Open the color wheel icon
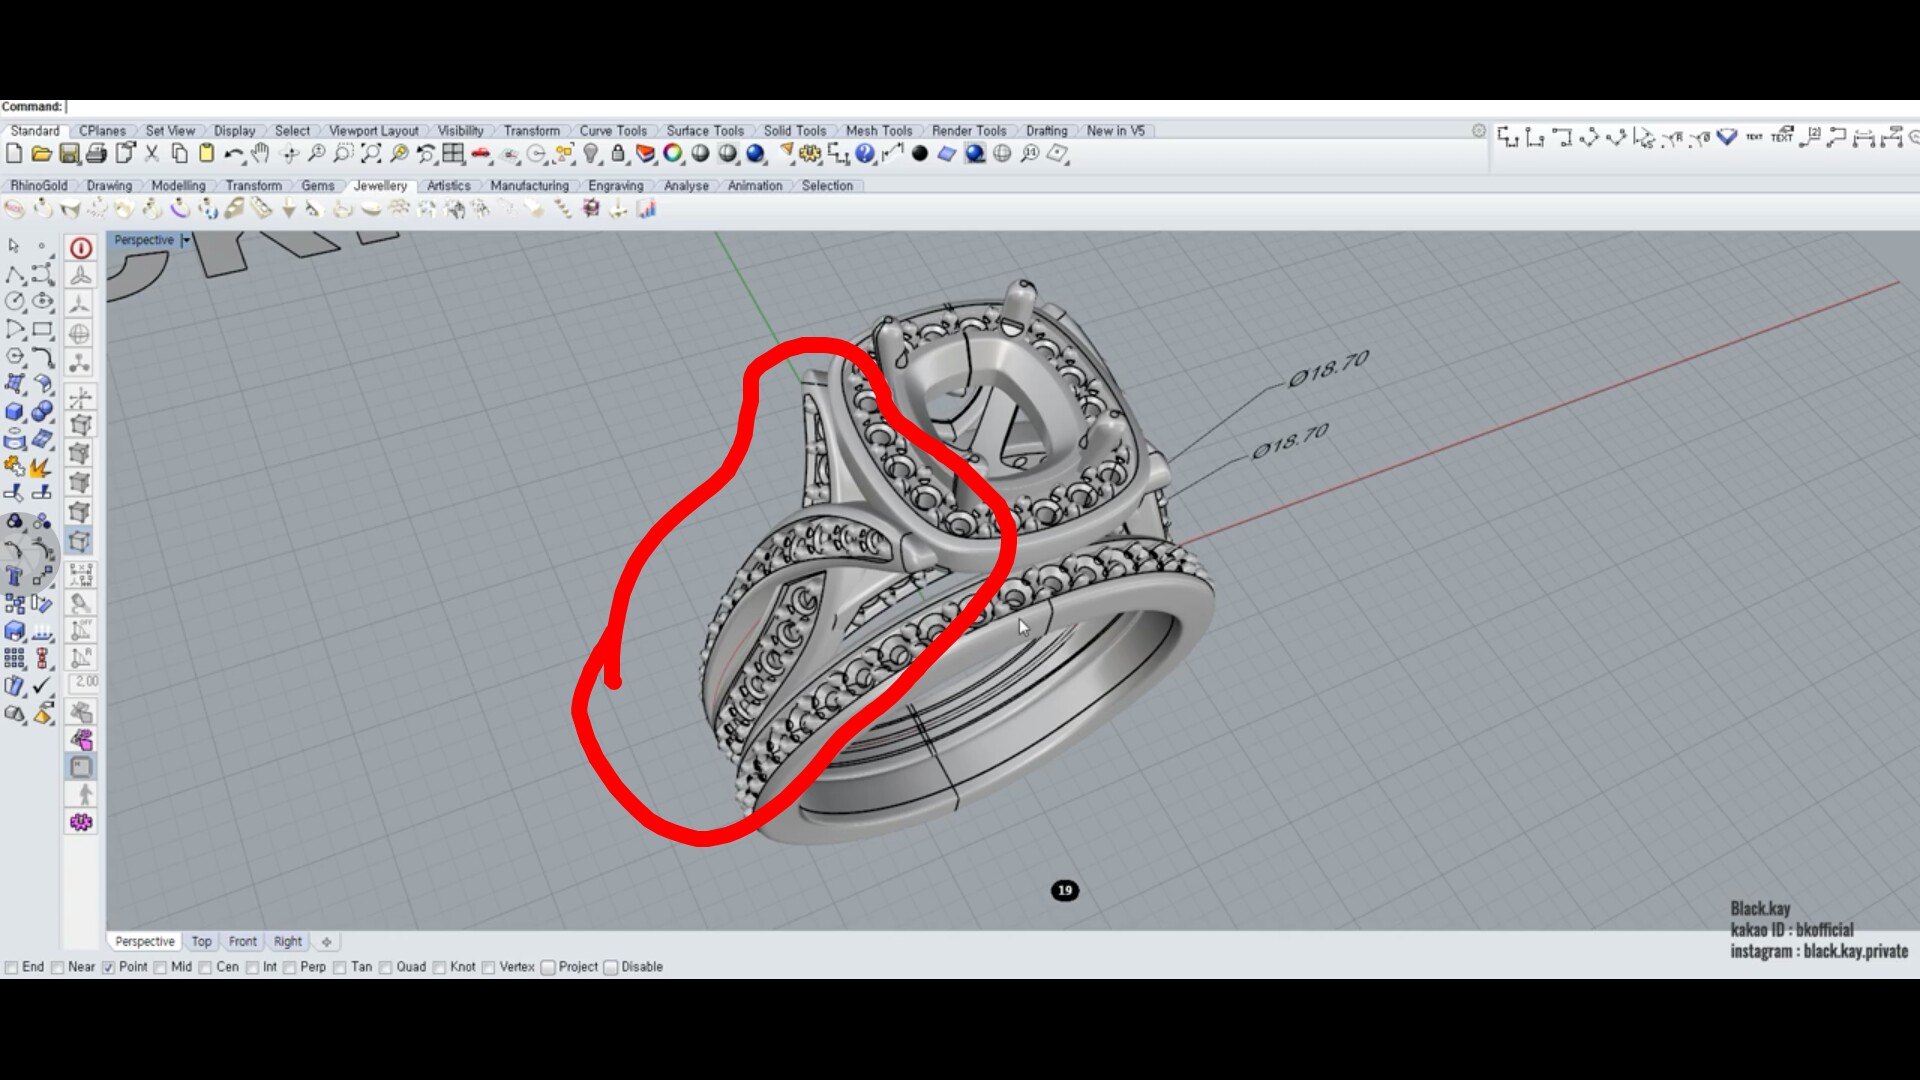Viewport: 1920px width, 1080px height. [672, 154]
